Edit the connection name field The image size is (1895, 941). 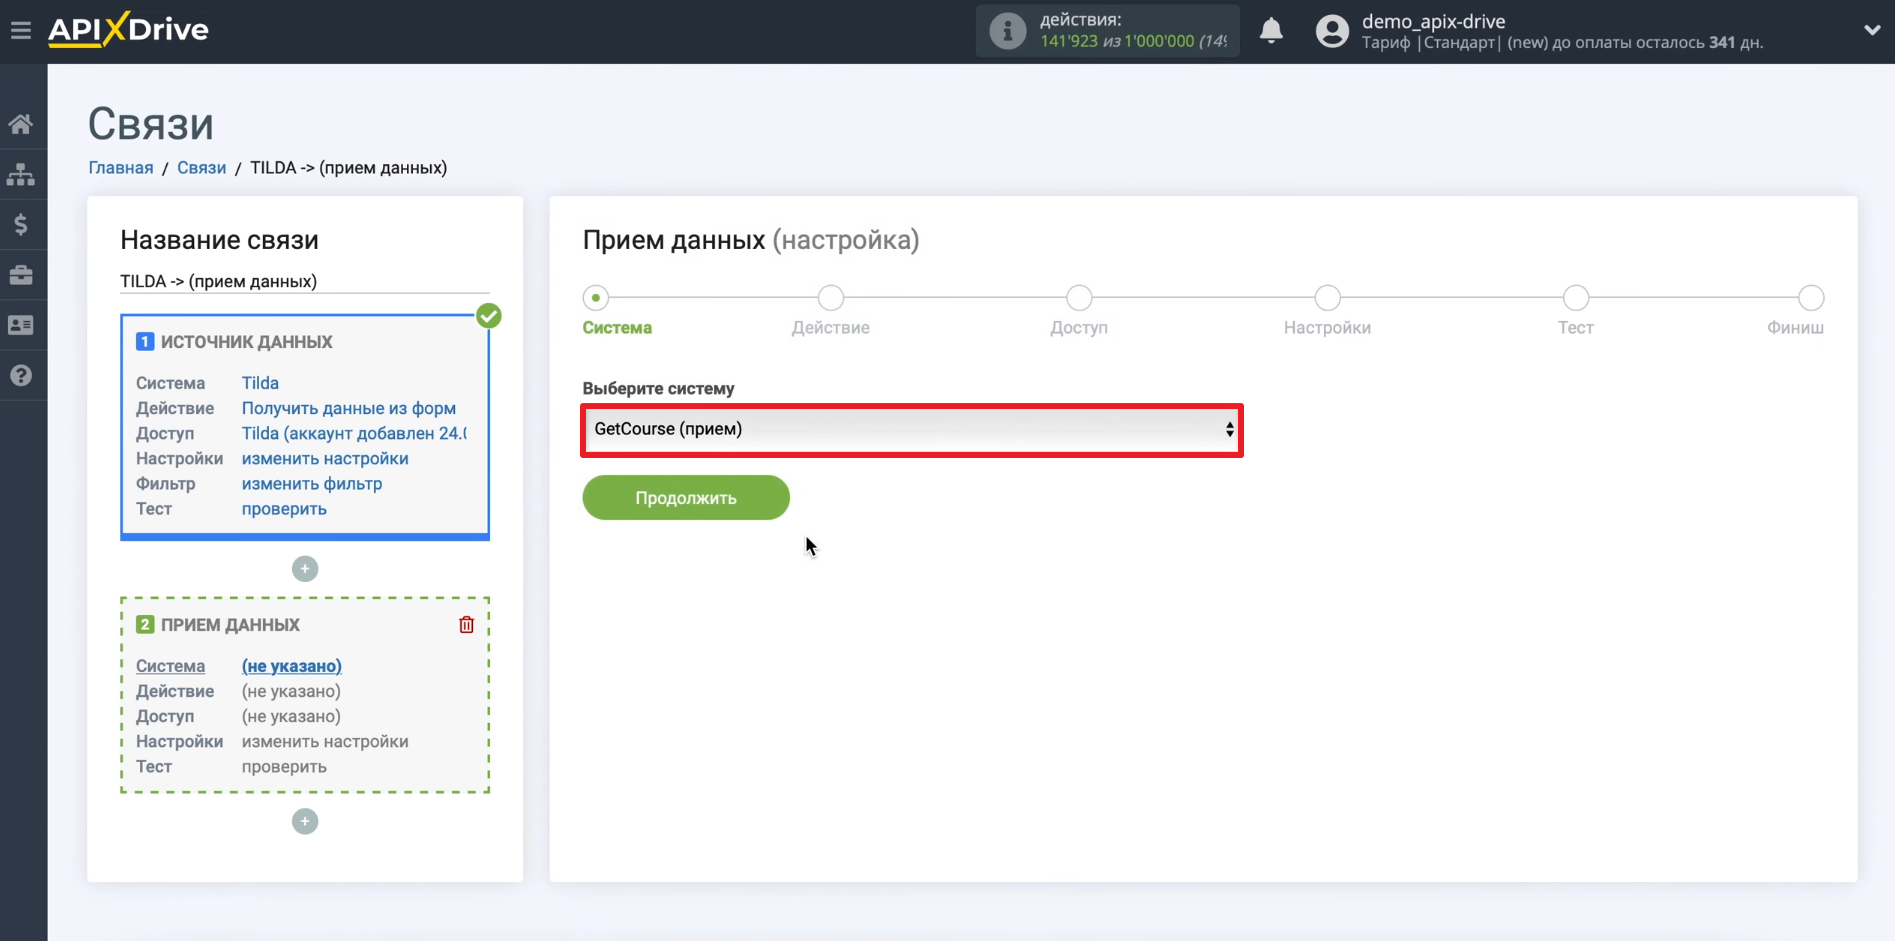[305, 282]
